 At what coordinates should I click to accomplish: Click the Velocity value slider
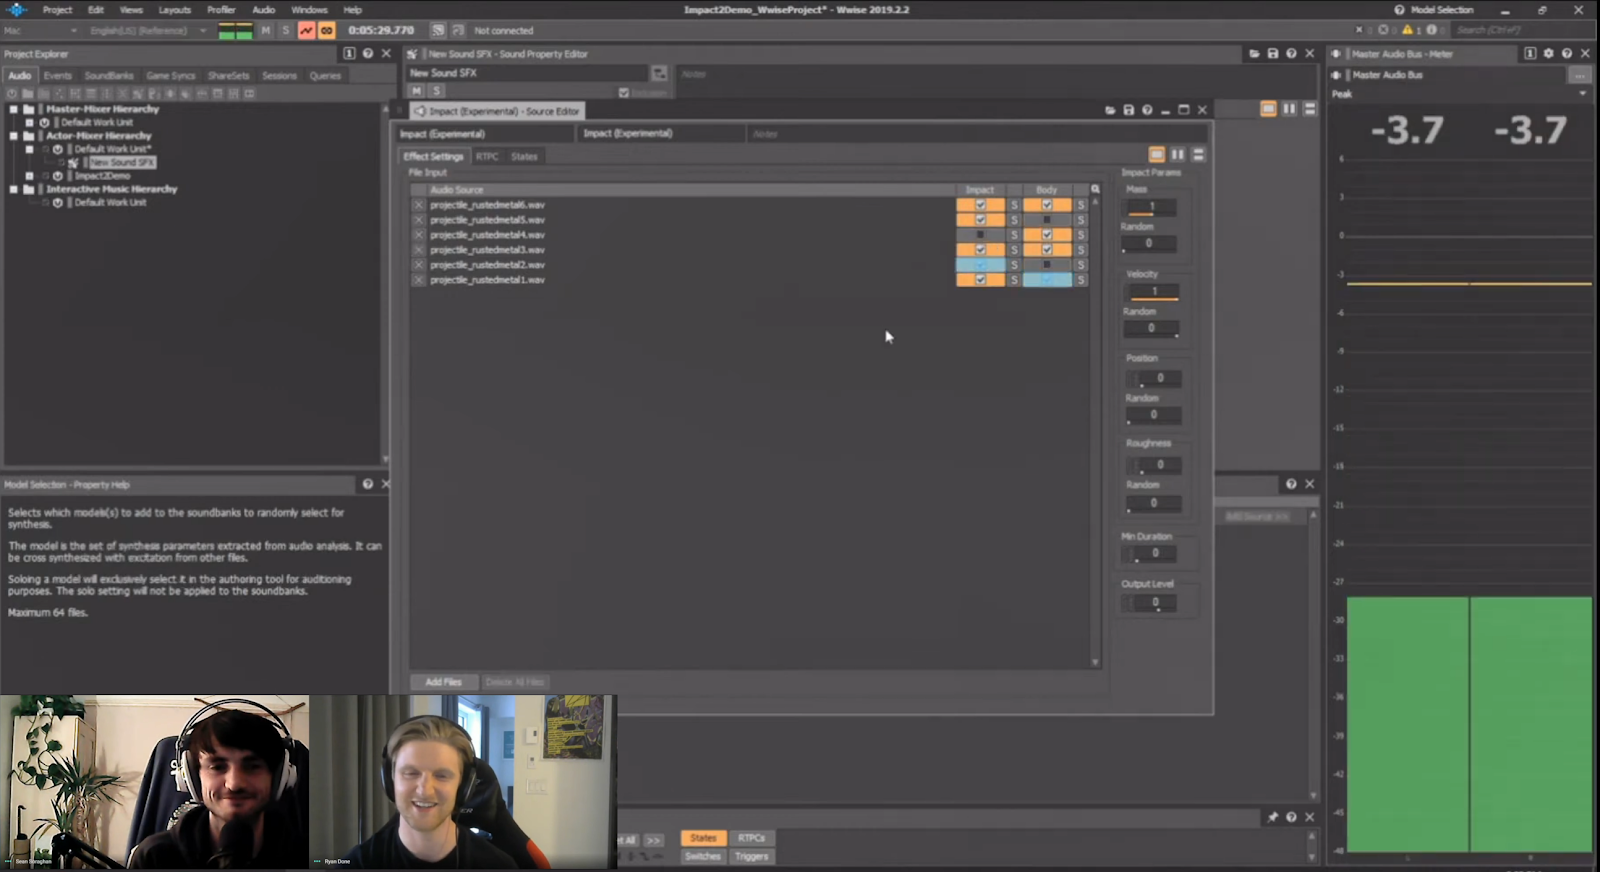(1153, 292)
